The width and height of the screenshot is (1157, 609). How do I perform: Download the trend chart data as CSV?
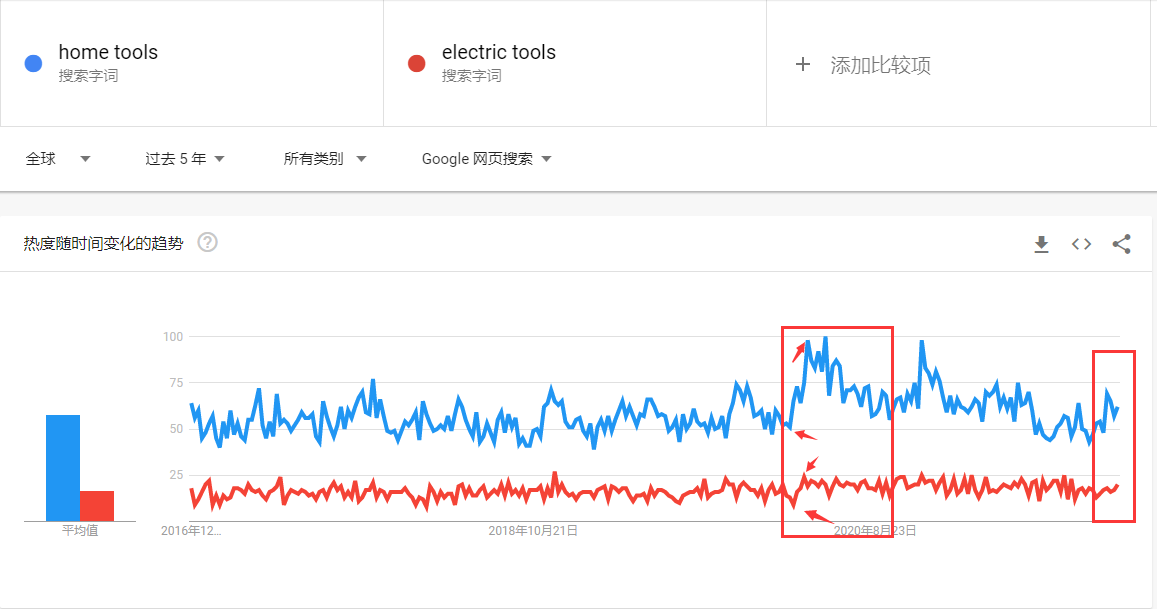click(x=1041, y=244)
